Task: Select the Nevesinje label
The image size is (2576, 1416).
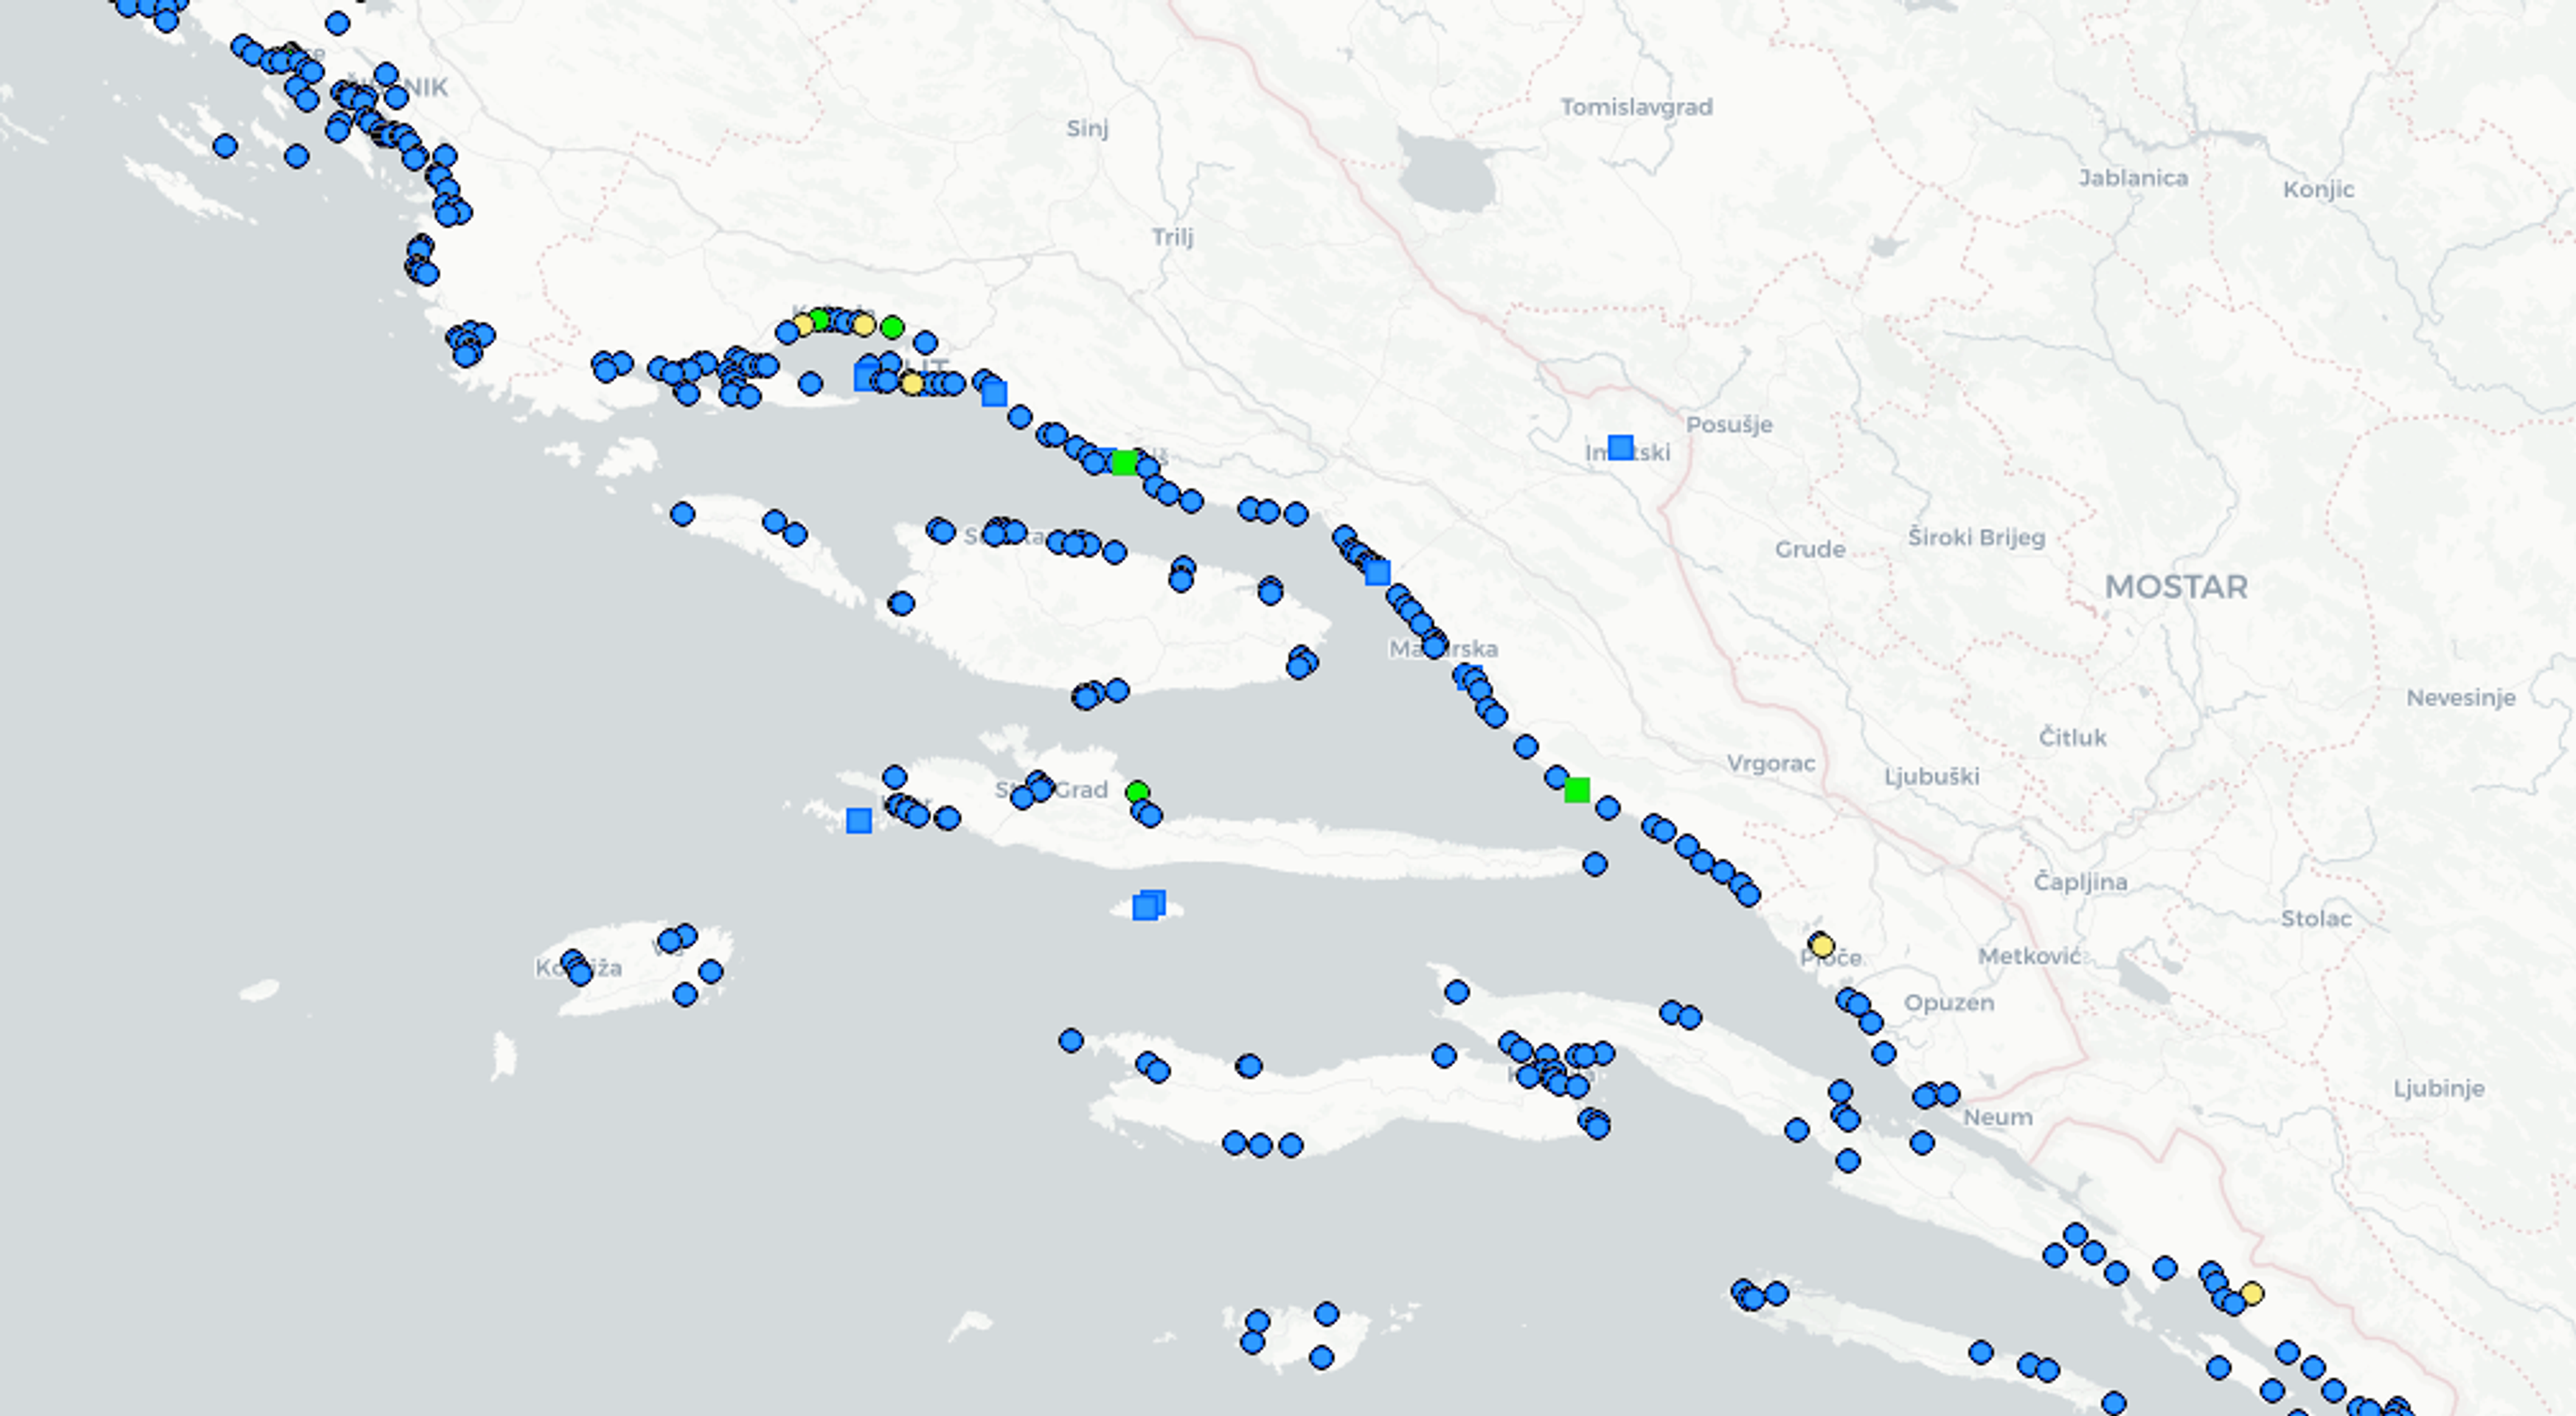Action: (2460, 698)
